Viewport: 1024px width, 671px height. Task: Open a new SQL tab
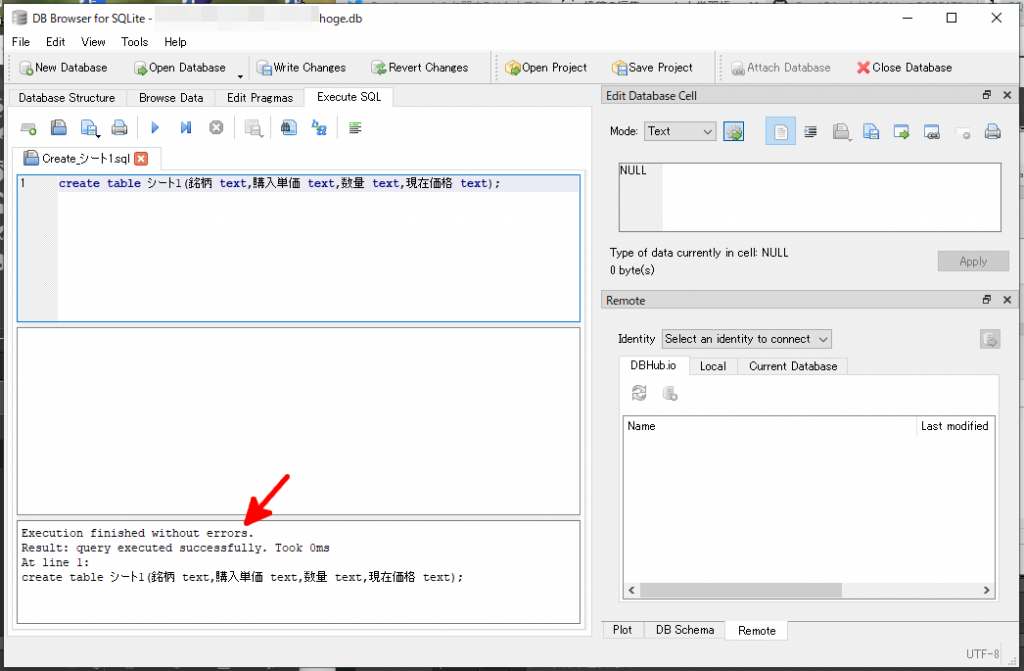point(28,127)
